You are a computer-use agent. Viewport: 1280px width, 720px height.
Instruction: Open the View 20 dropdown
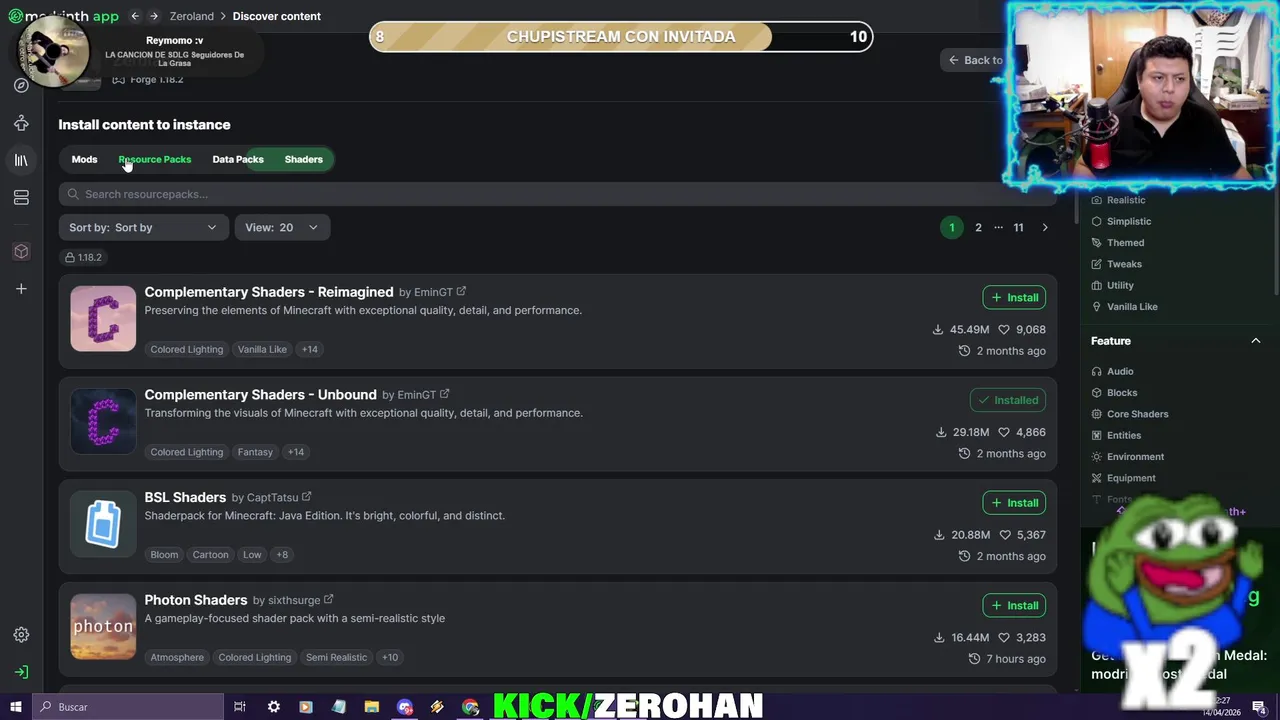point(282,228)
